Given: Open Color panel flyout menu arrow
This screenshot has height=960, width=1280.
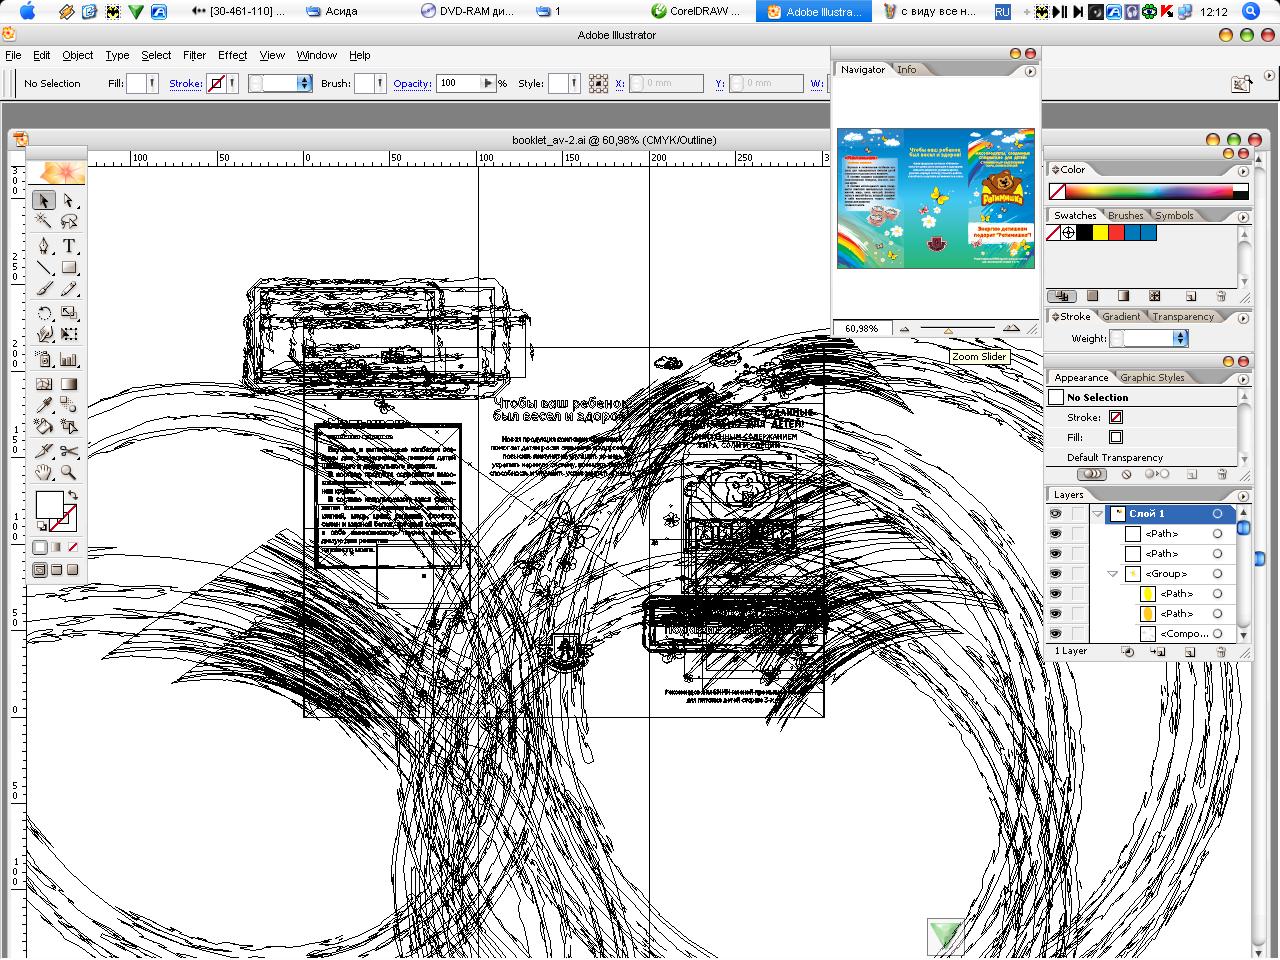Looking at the screenshot, I should (x=1243, y=170).
